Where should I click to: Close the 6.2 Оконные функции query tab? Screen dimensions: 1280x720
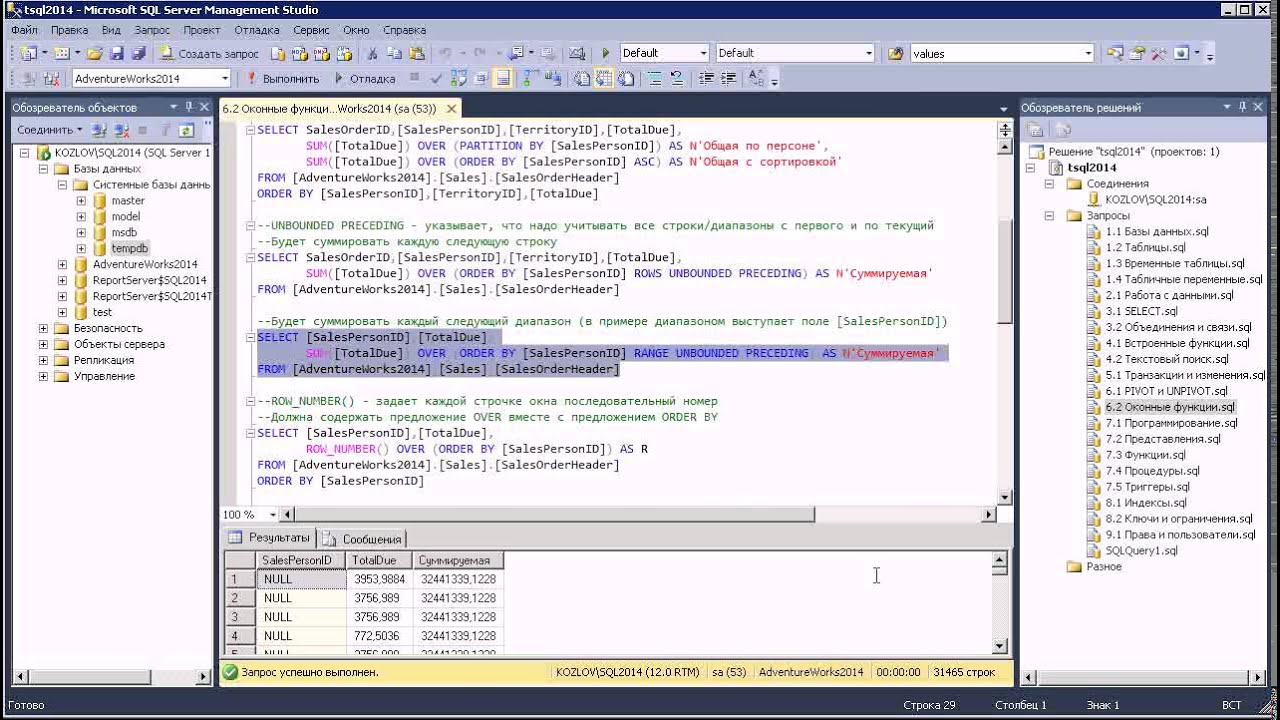pyautogui.click(x=451, y=109)
